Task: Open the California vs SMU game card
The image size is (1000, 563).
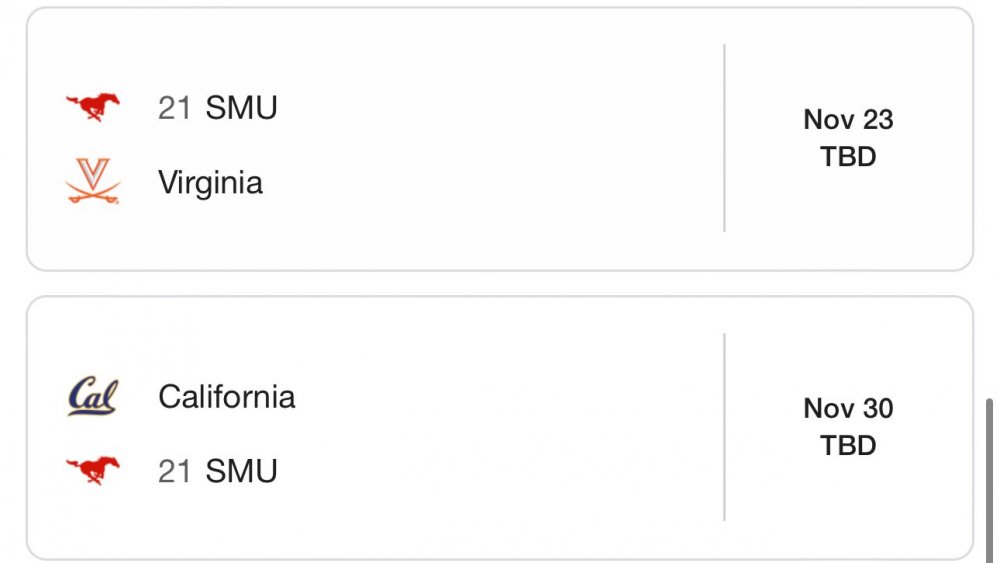Action: click(480, 430)
